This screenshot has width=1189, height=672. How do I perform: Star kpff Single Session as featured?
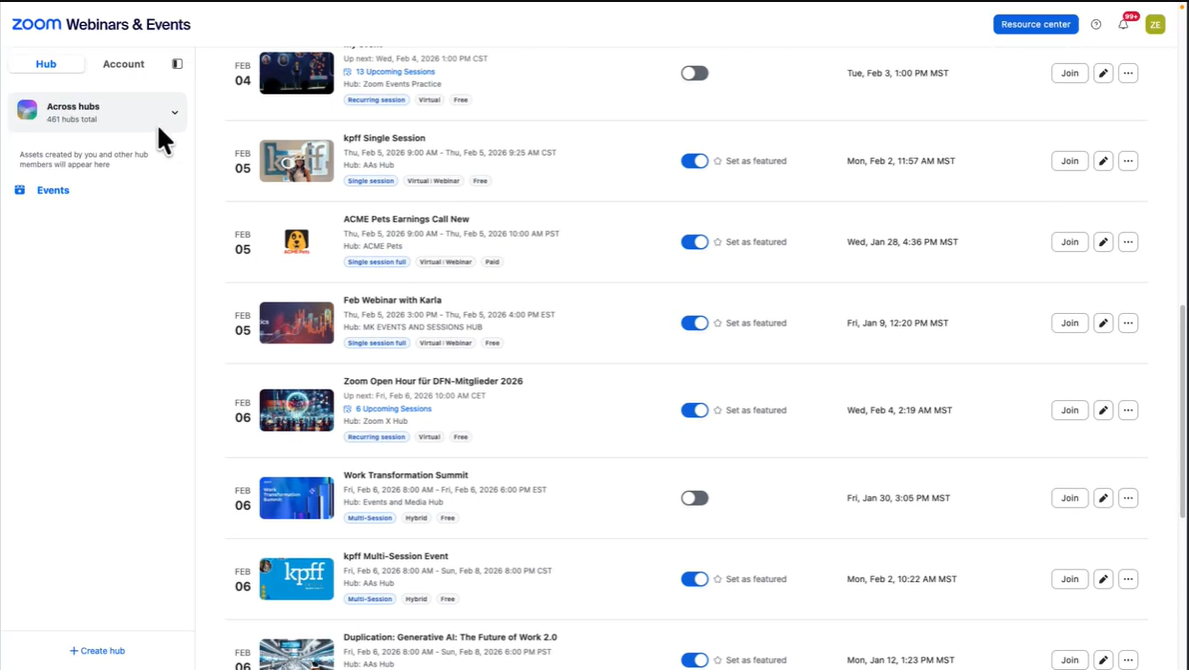point(718,161)
